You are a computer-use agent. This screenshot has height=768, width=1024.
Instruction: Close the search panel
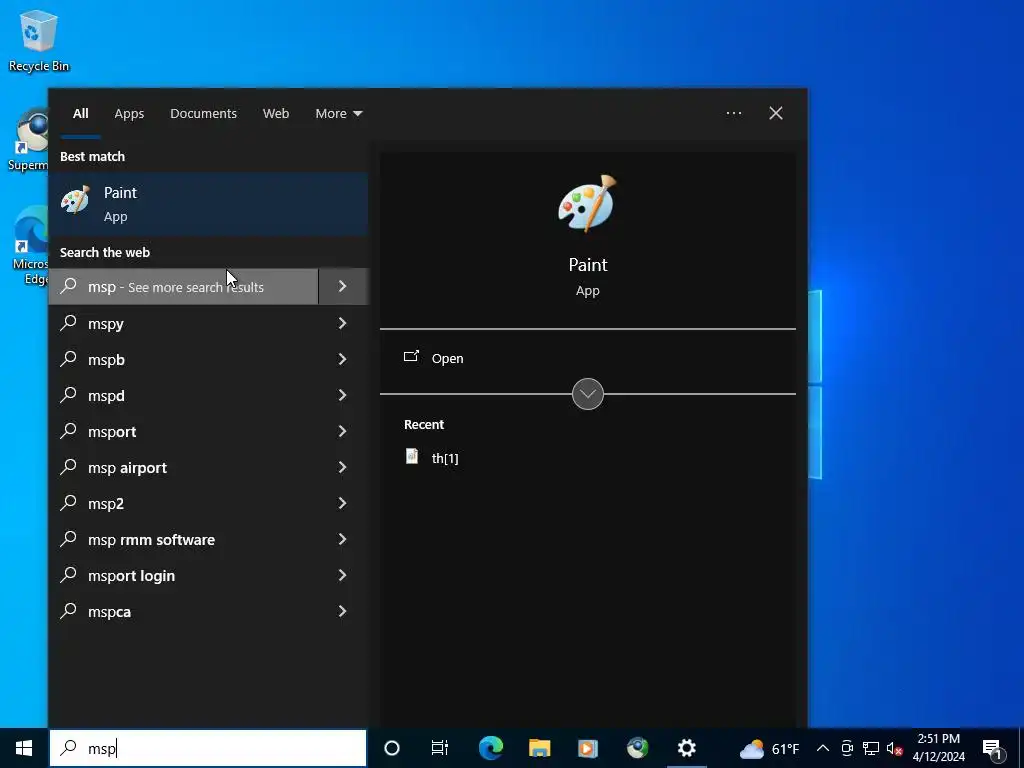pyautogui.click(x=775, y=113)
